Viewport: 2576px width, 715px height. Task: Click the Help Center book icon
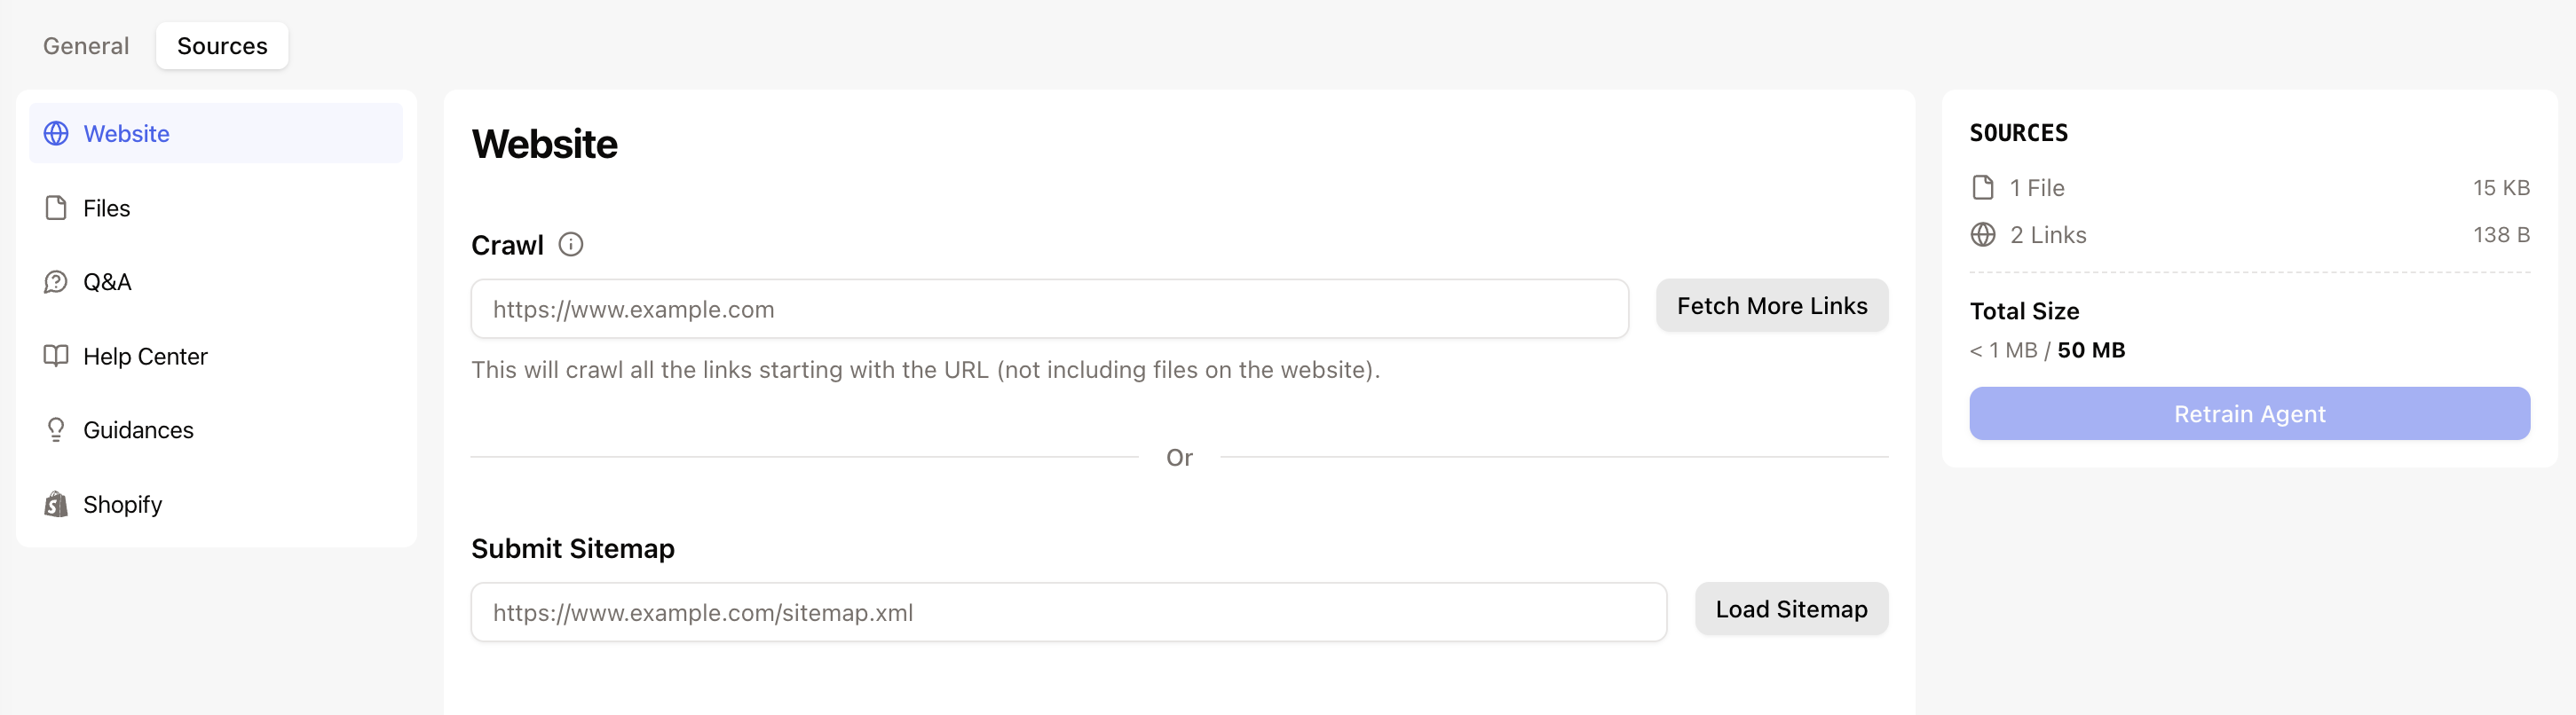click(x=56, y=356)
